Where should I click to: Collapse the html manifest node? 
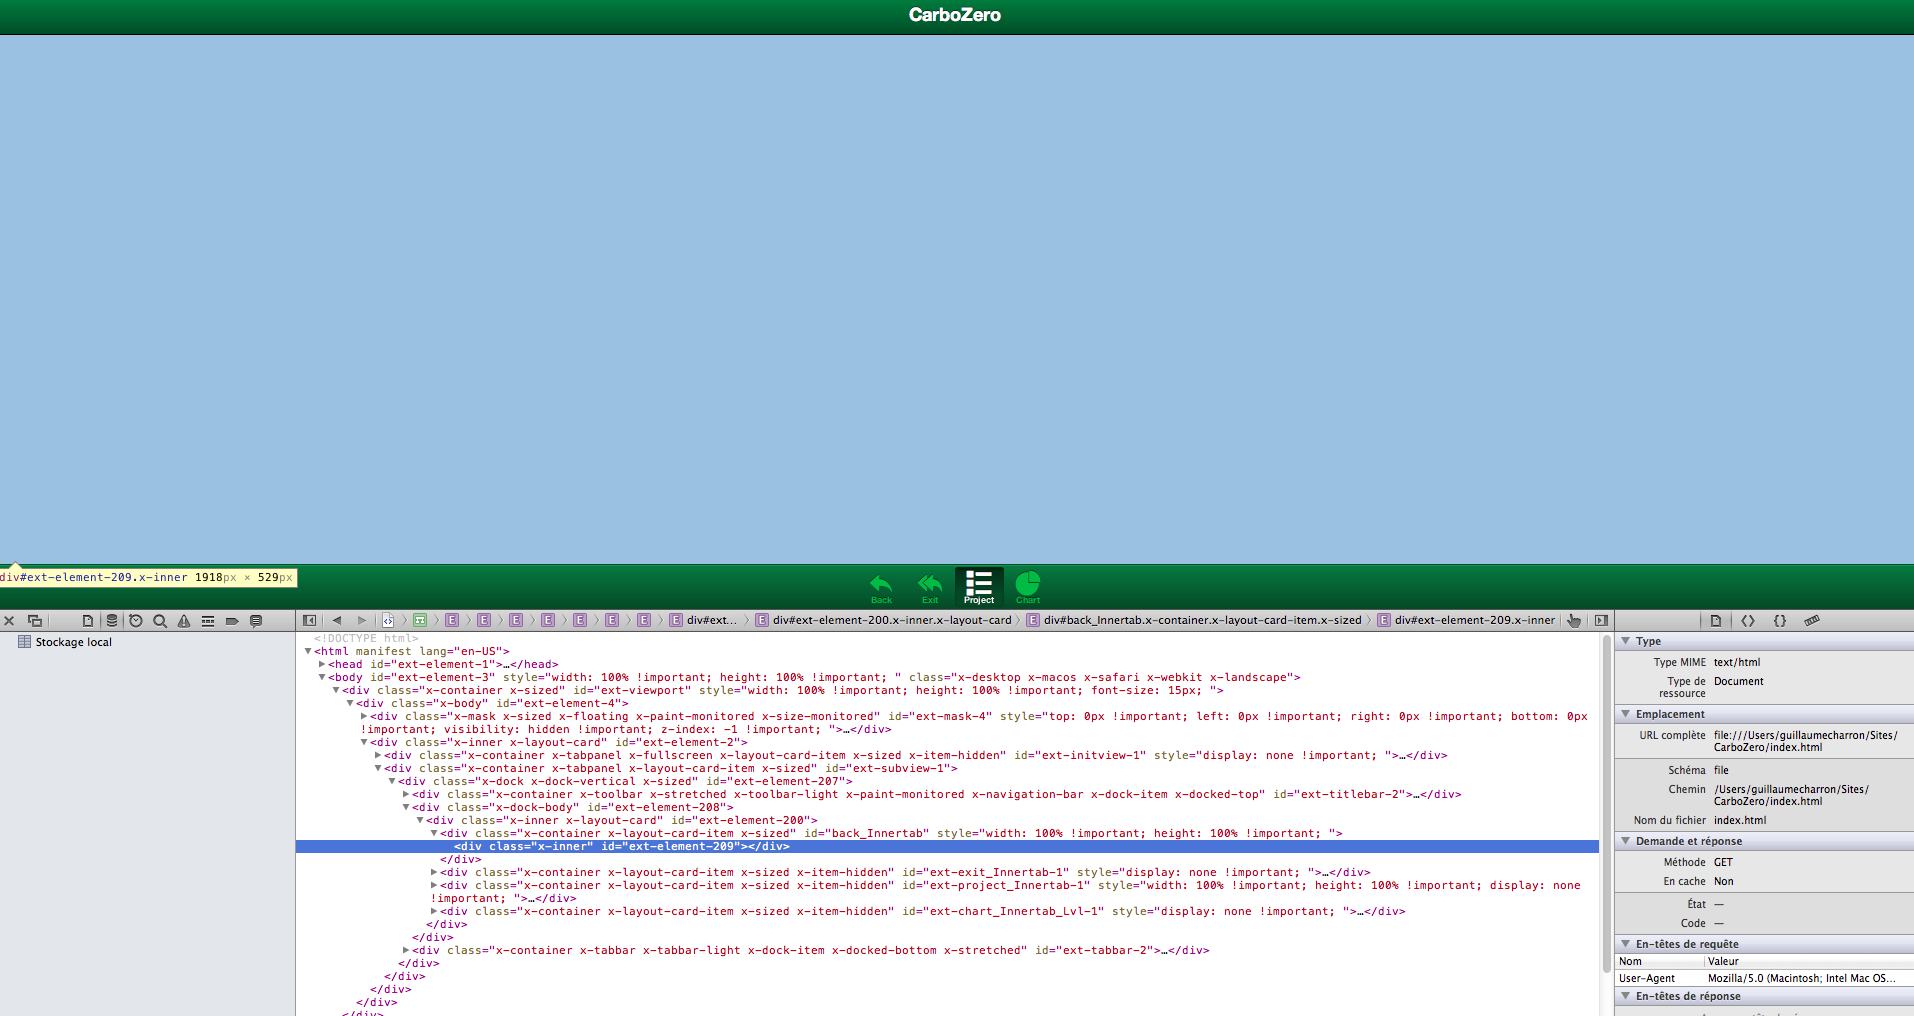pos(308,651)
